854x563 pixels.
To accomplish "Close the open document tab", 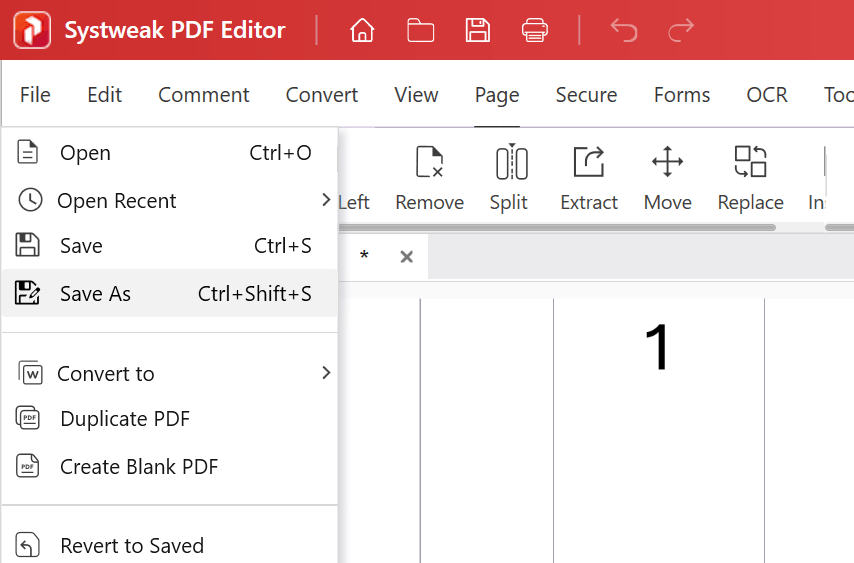I will 406,256.
